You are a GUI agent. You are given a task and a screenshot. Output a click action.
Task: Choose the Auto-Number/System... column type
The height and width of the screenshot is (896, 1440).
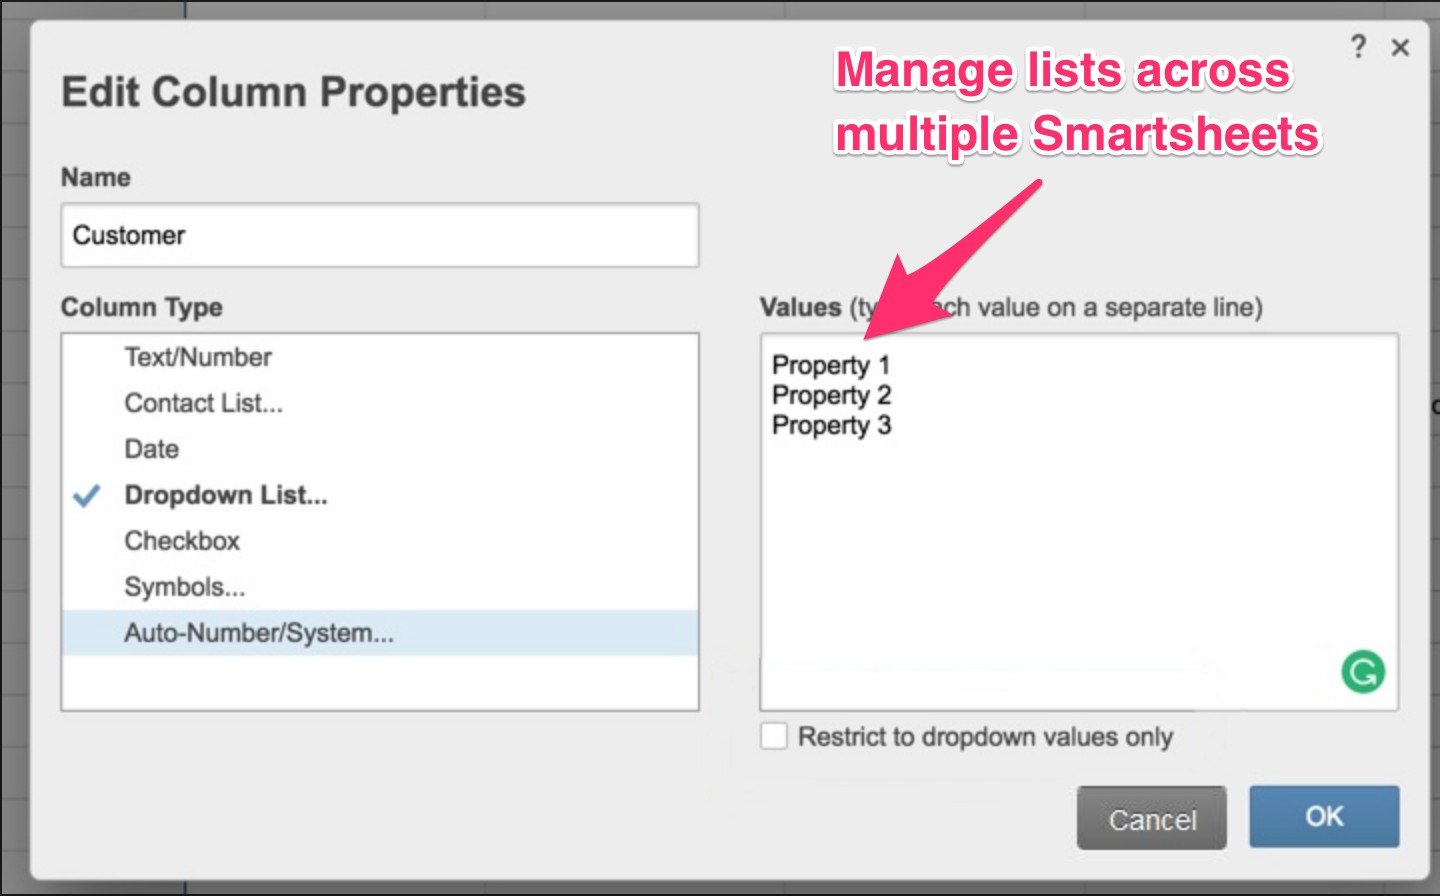click(x=259, y=633)
